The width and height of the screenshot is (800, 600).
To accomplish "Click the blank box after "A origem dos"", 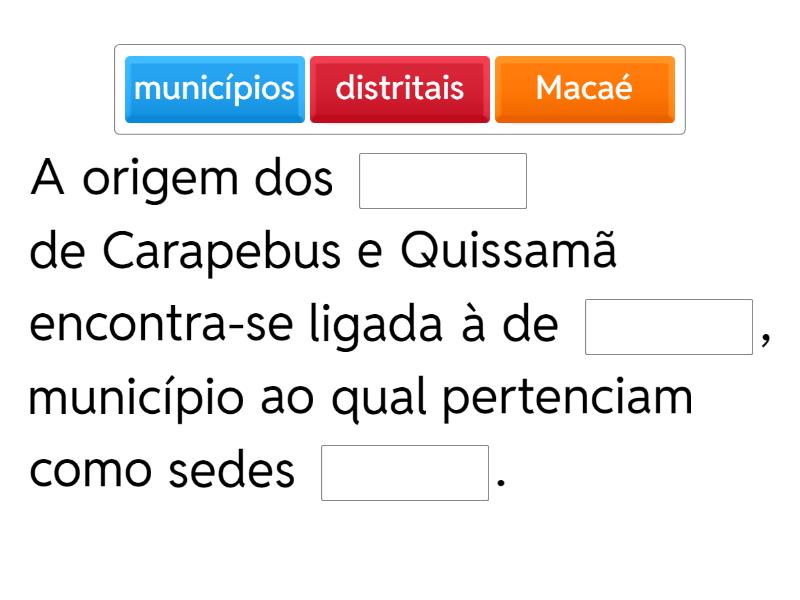I will 443,181.
